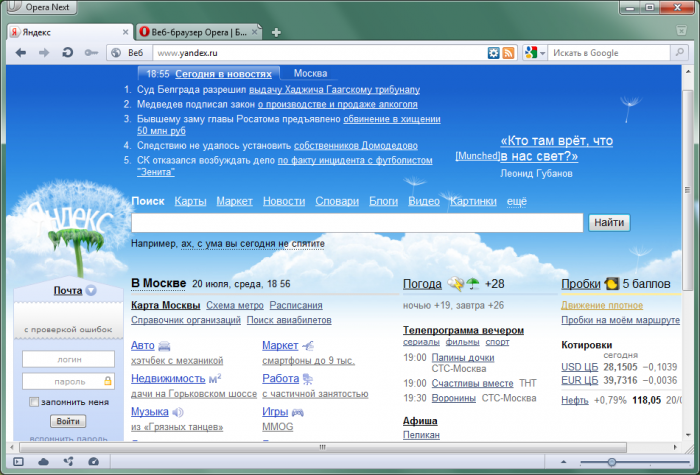
Task: Open the Новости service link
Action: pyautogui.click(x=284, y=201)
